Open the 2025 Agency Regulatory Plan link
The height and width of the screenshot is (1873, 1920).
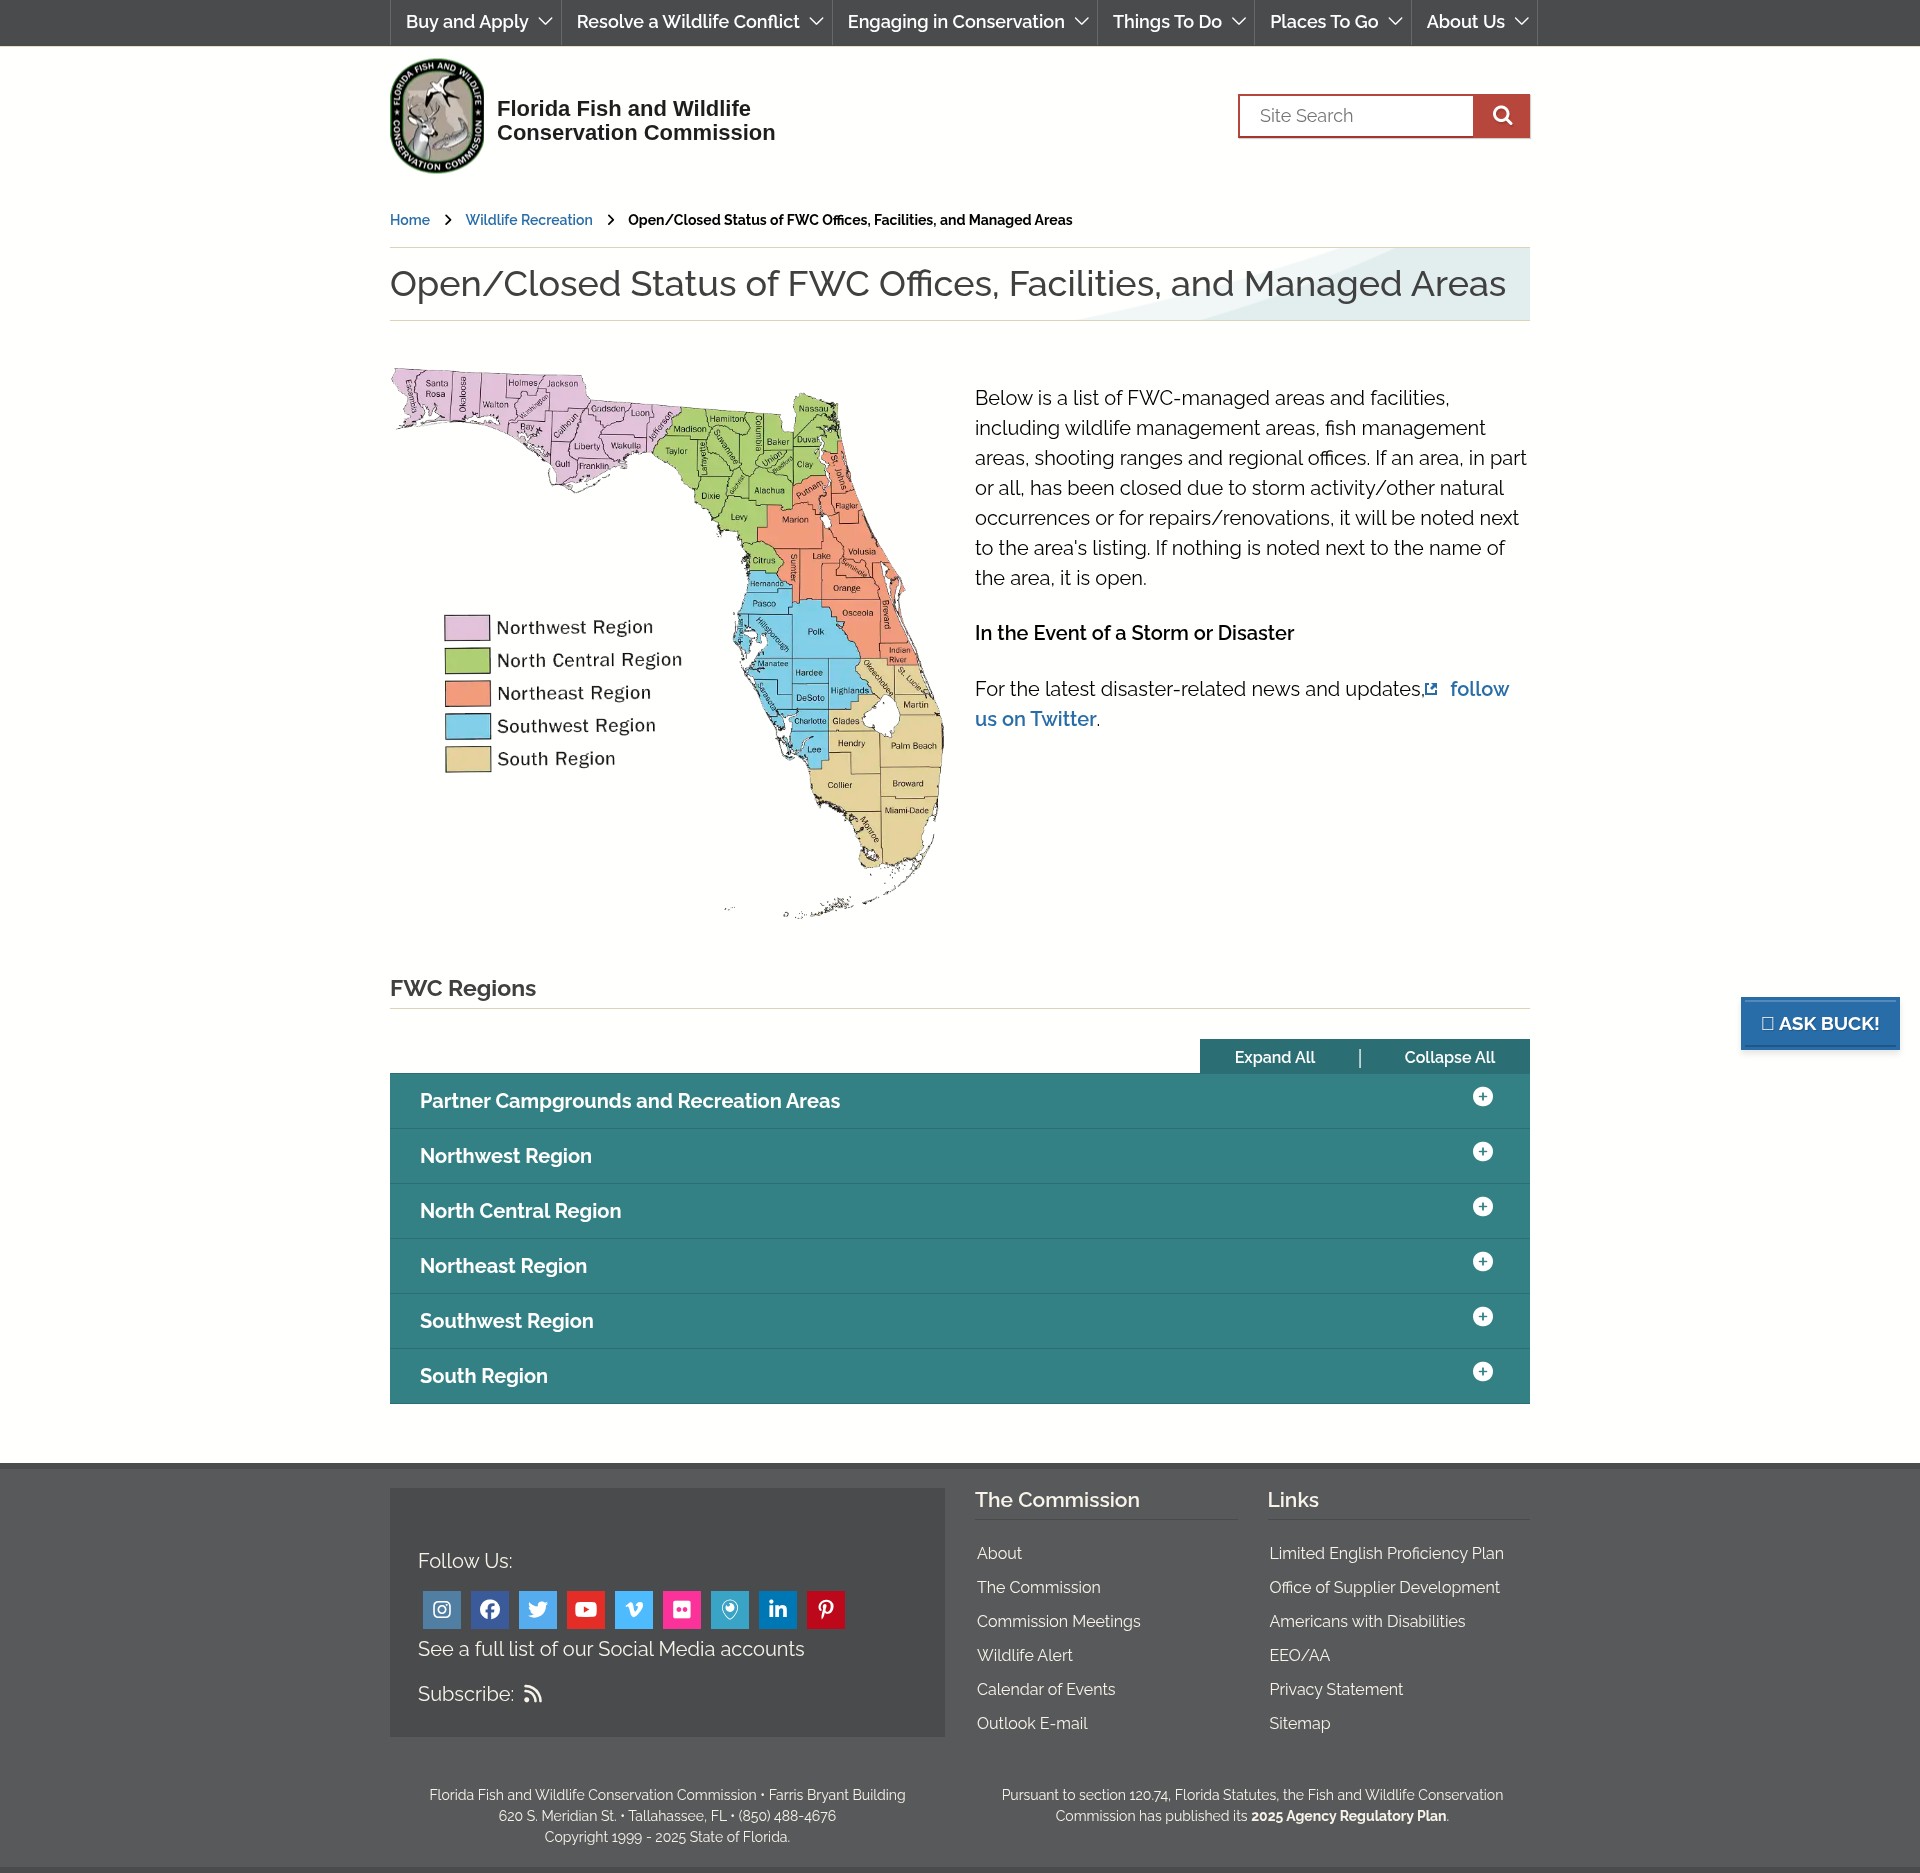point(1348,1816)
